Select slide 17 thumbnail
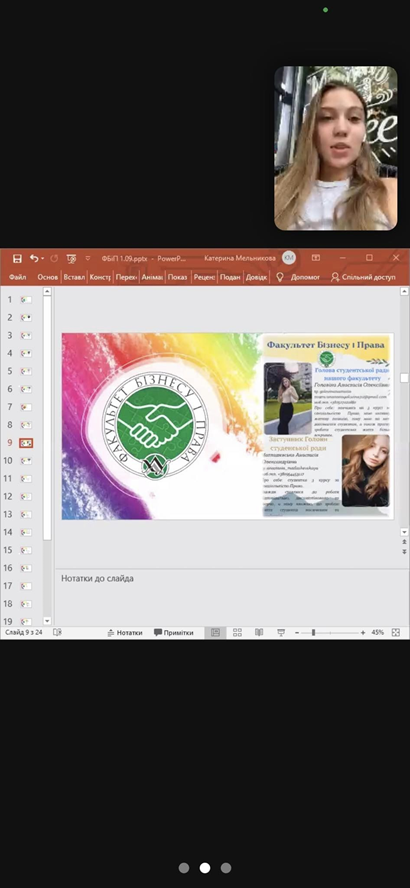410x888 pixels. (x=26, y=586)
